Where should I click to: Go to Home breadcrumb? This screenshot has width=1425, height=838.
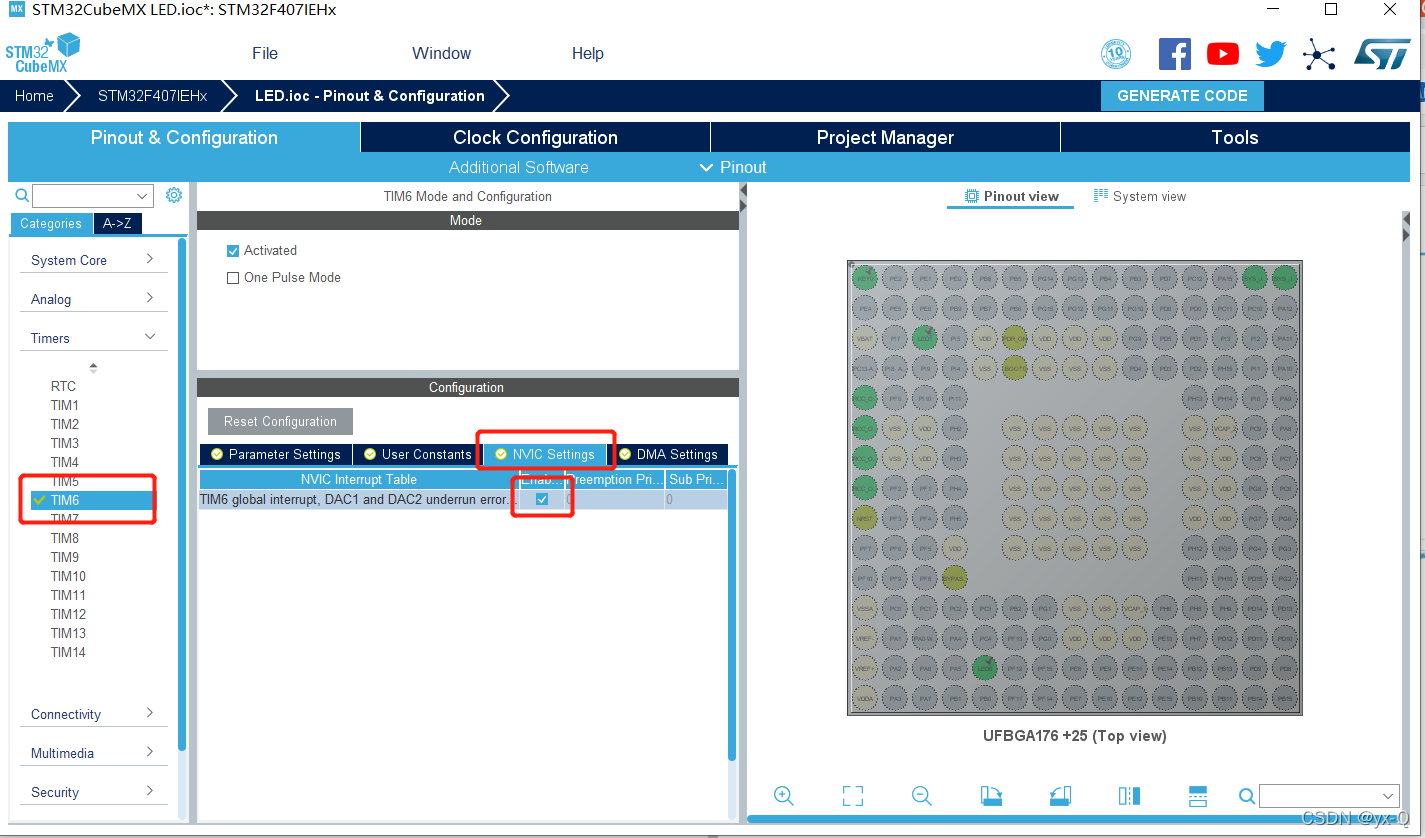point(34,96)
